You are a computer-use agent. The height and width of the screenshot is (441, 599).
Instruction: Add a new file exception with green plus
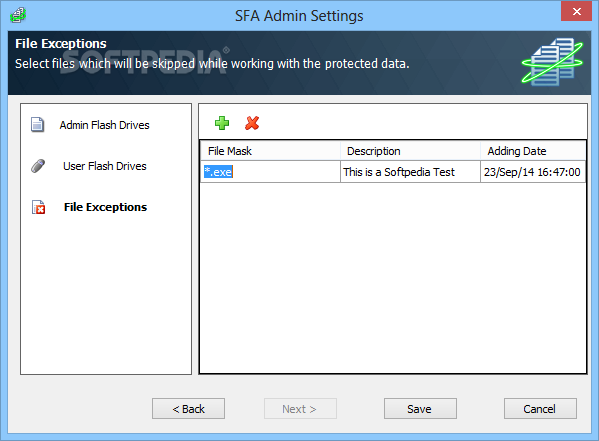(222, 123)
